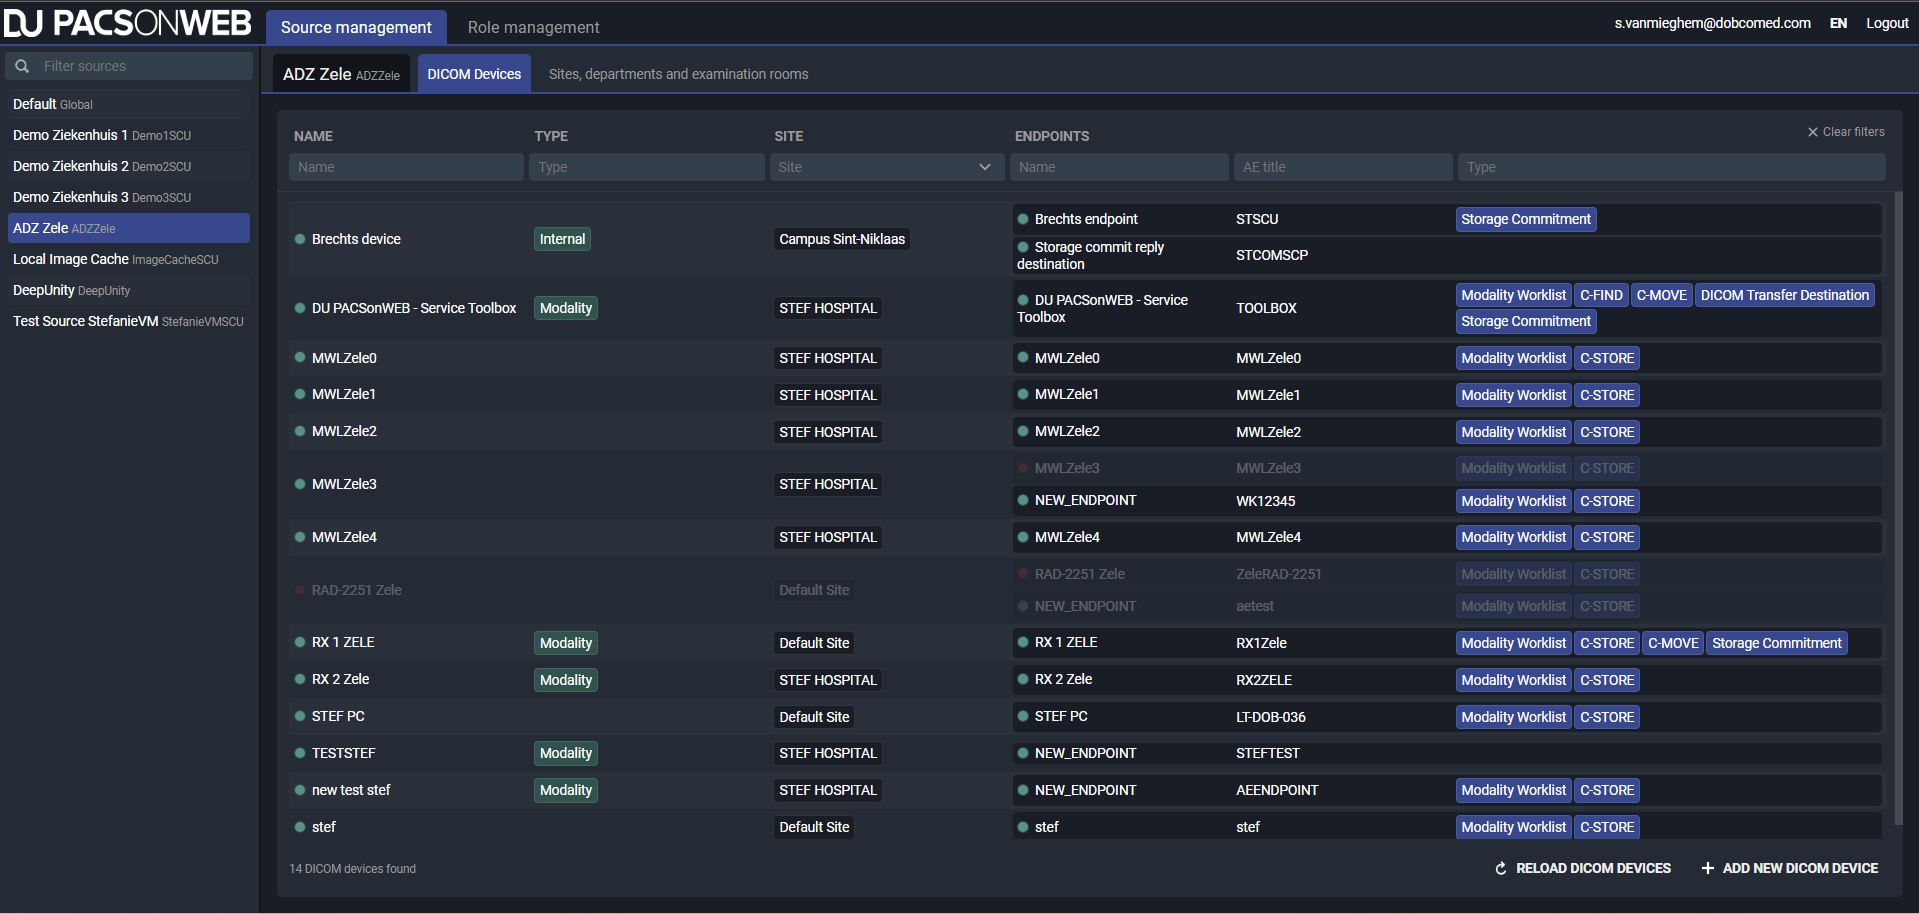1919x914 pixels.
Task: Click the endpoint Type filter field
Action: [x=1671, y=167]
